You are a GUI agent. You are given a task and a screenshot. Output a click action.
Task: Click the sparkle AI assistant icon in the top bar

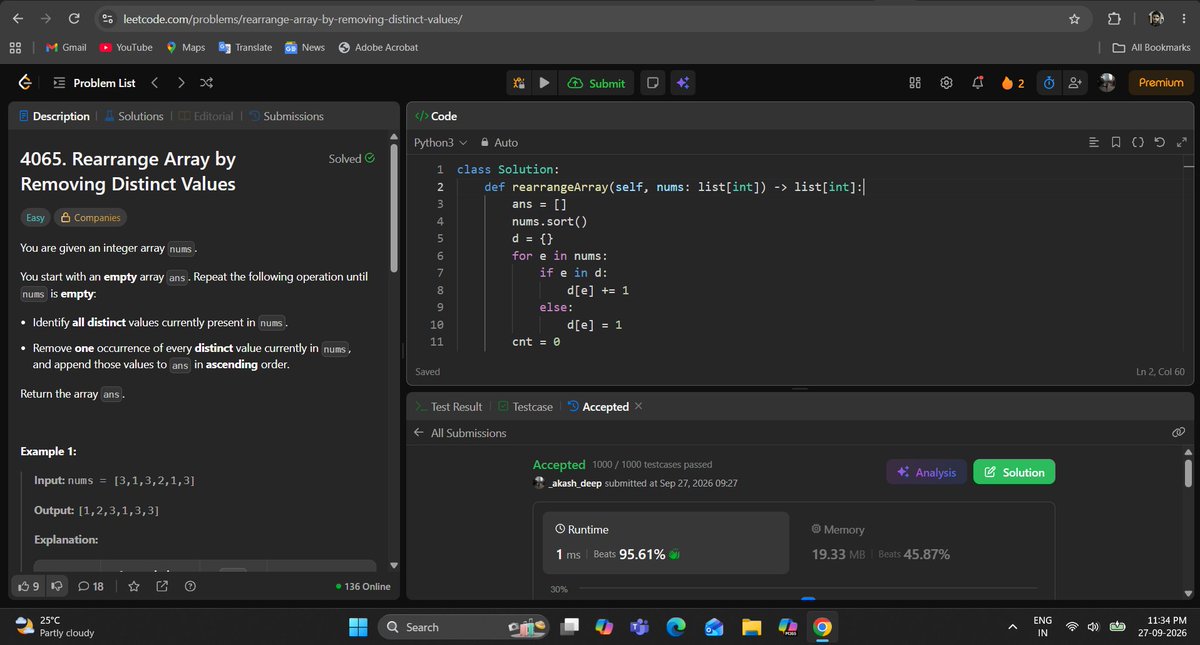pyautogui.click(x=683, y=83)
